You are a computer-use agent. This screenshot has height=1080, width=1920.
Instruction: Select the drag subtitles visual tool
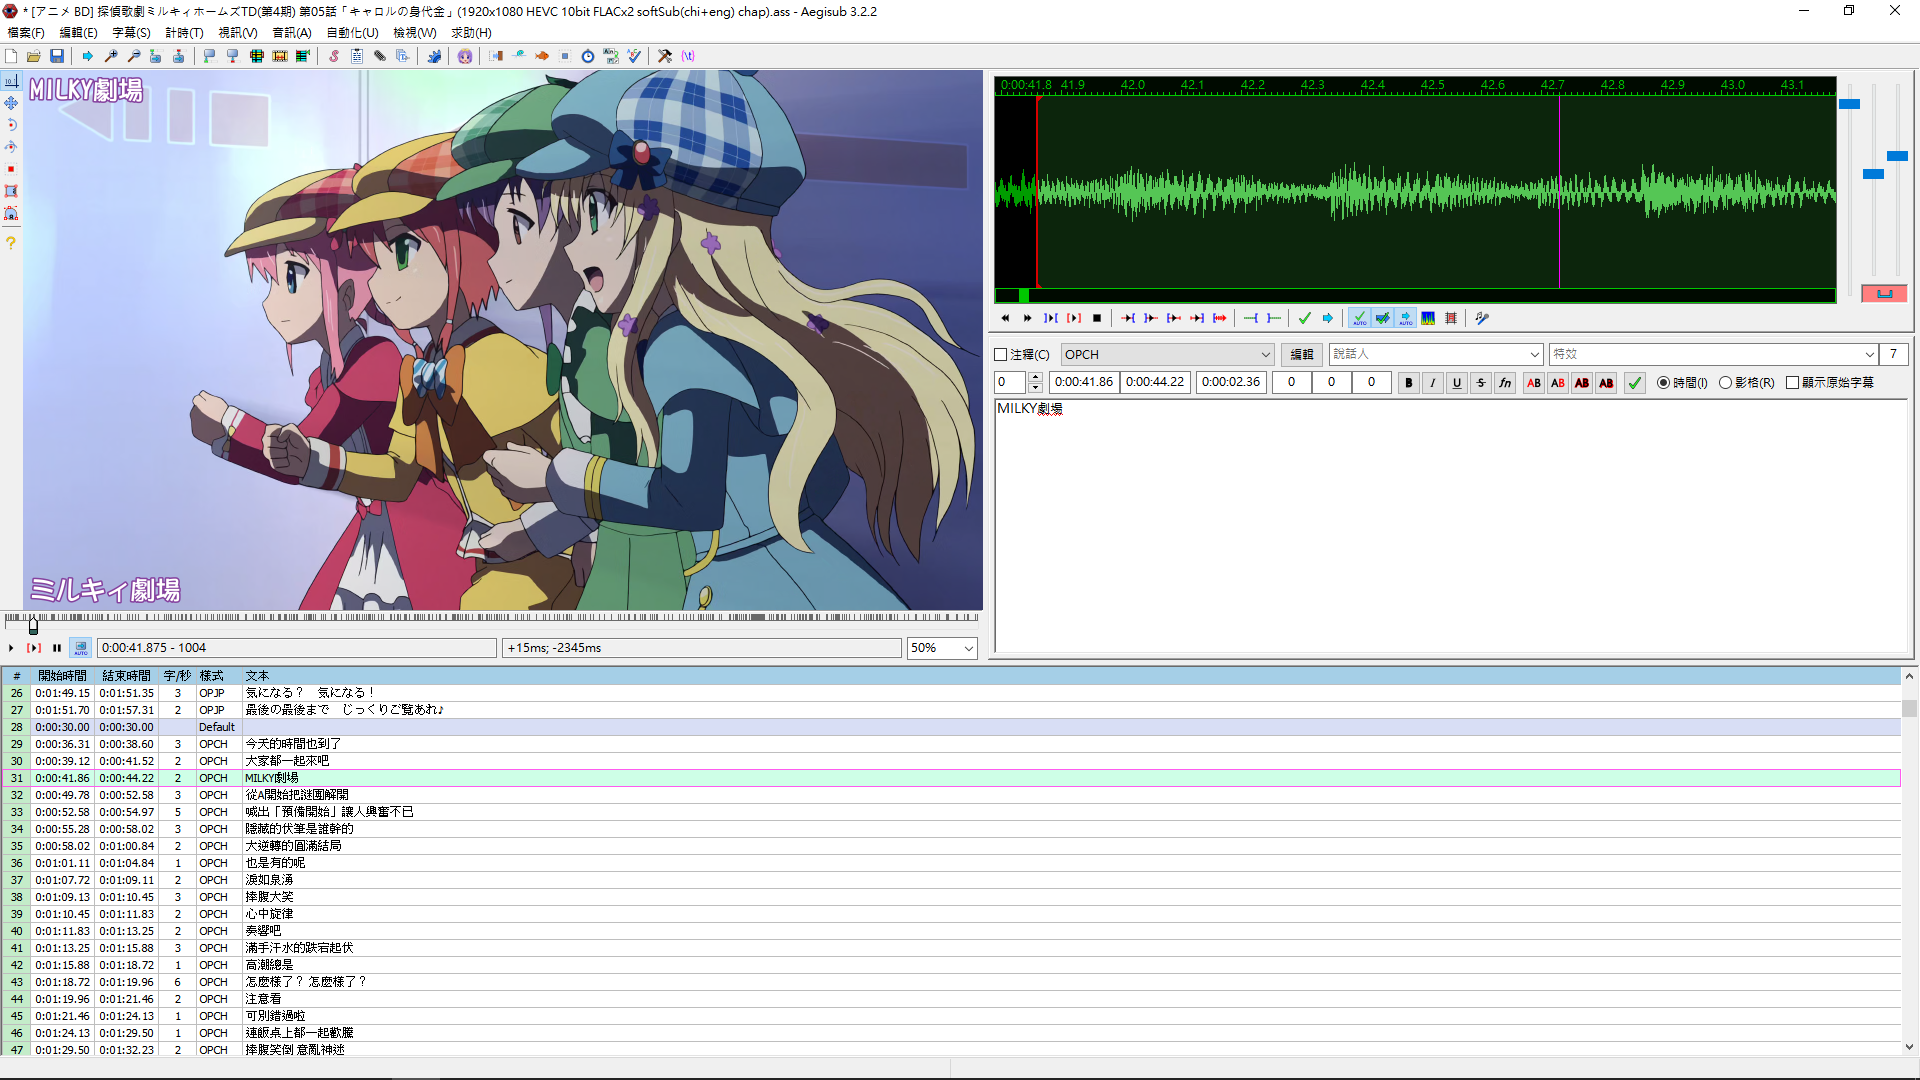click(11, 103)
